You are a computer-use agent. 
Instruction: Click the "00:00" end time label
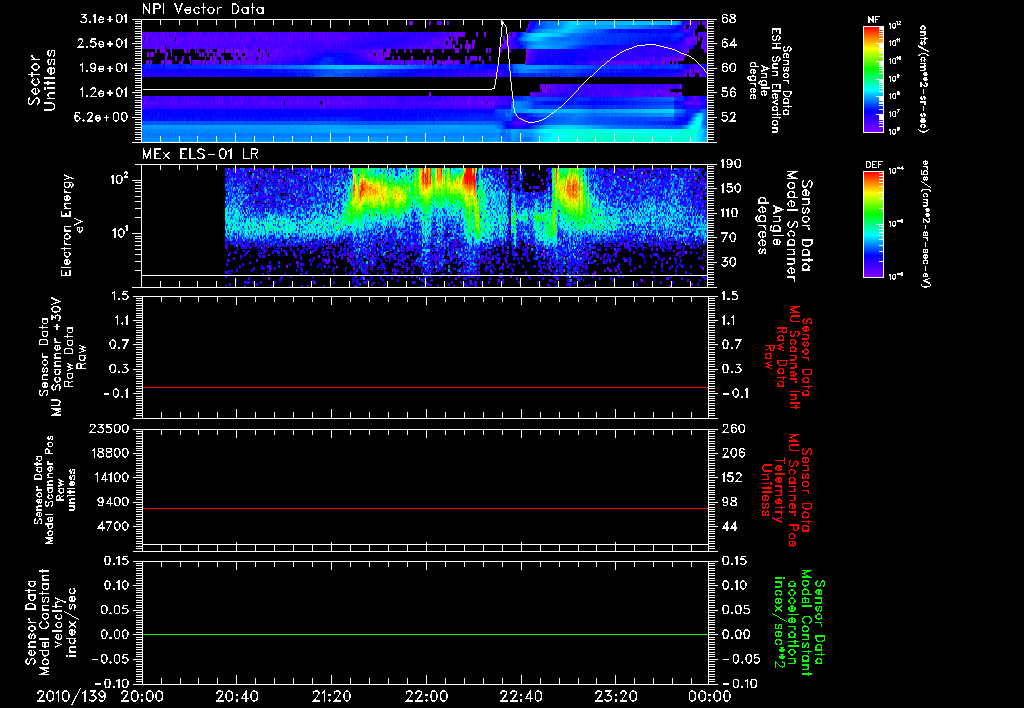[x=710, y=696]
